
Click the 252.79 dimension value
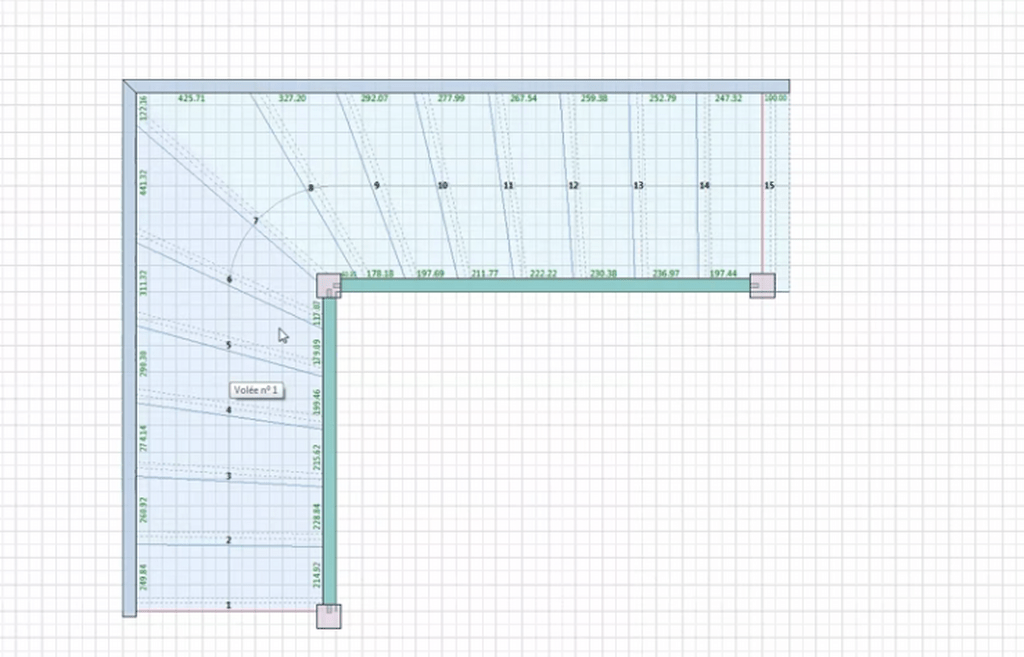pyautogui.click(x=663, y=99)
